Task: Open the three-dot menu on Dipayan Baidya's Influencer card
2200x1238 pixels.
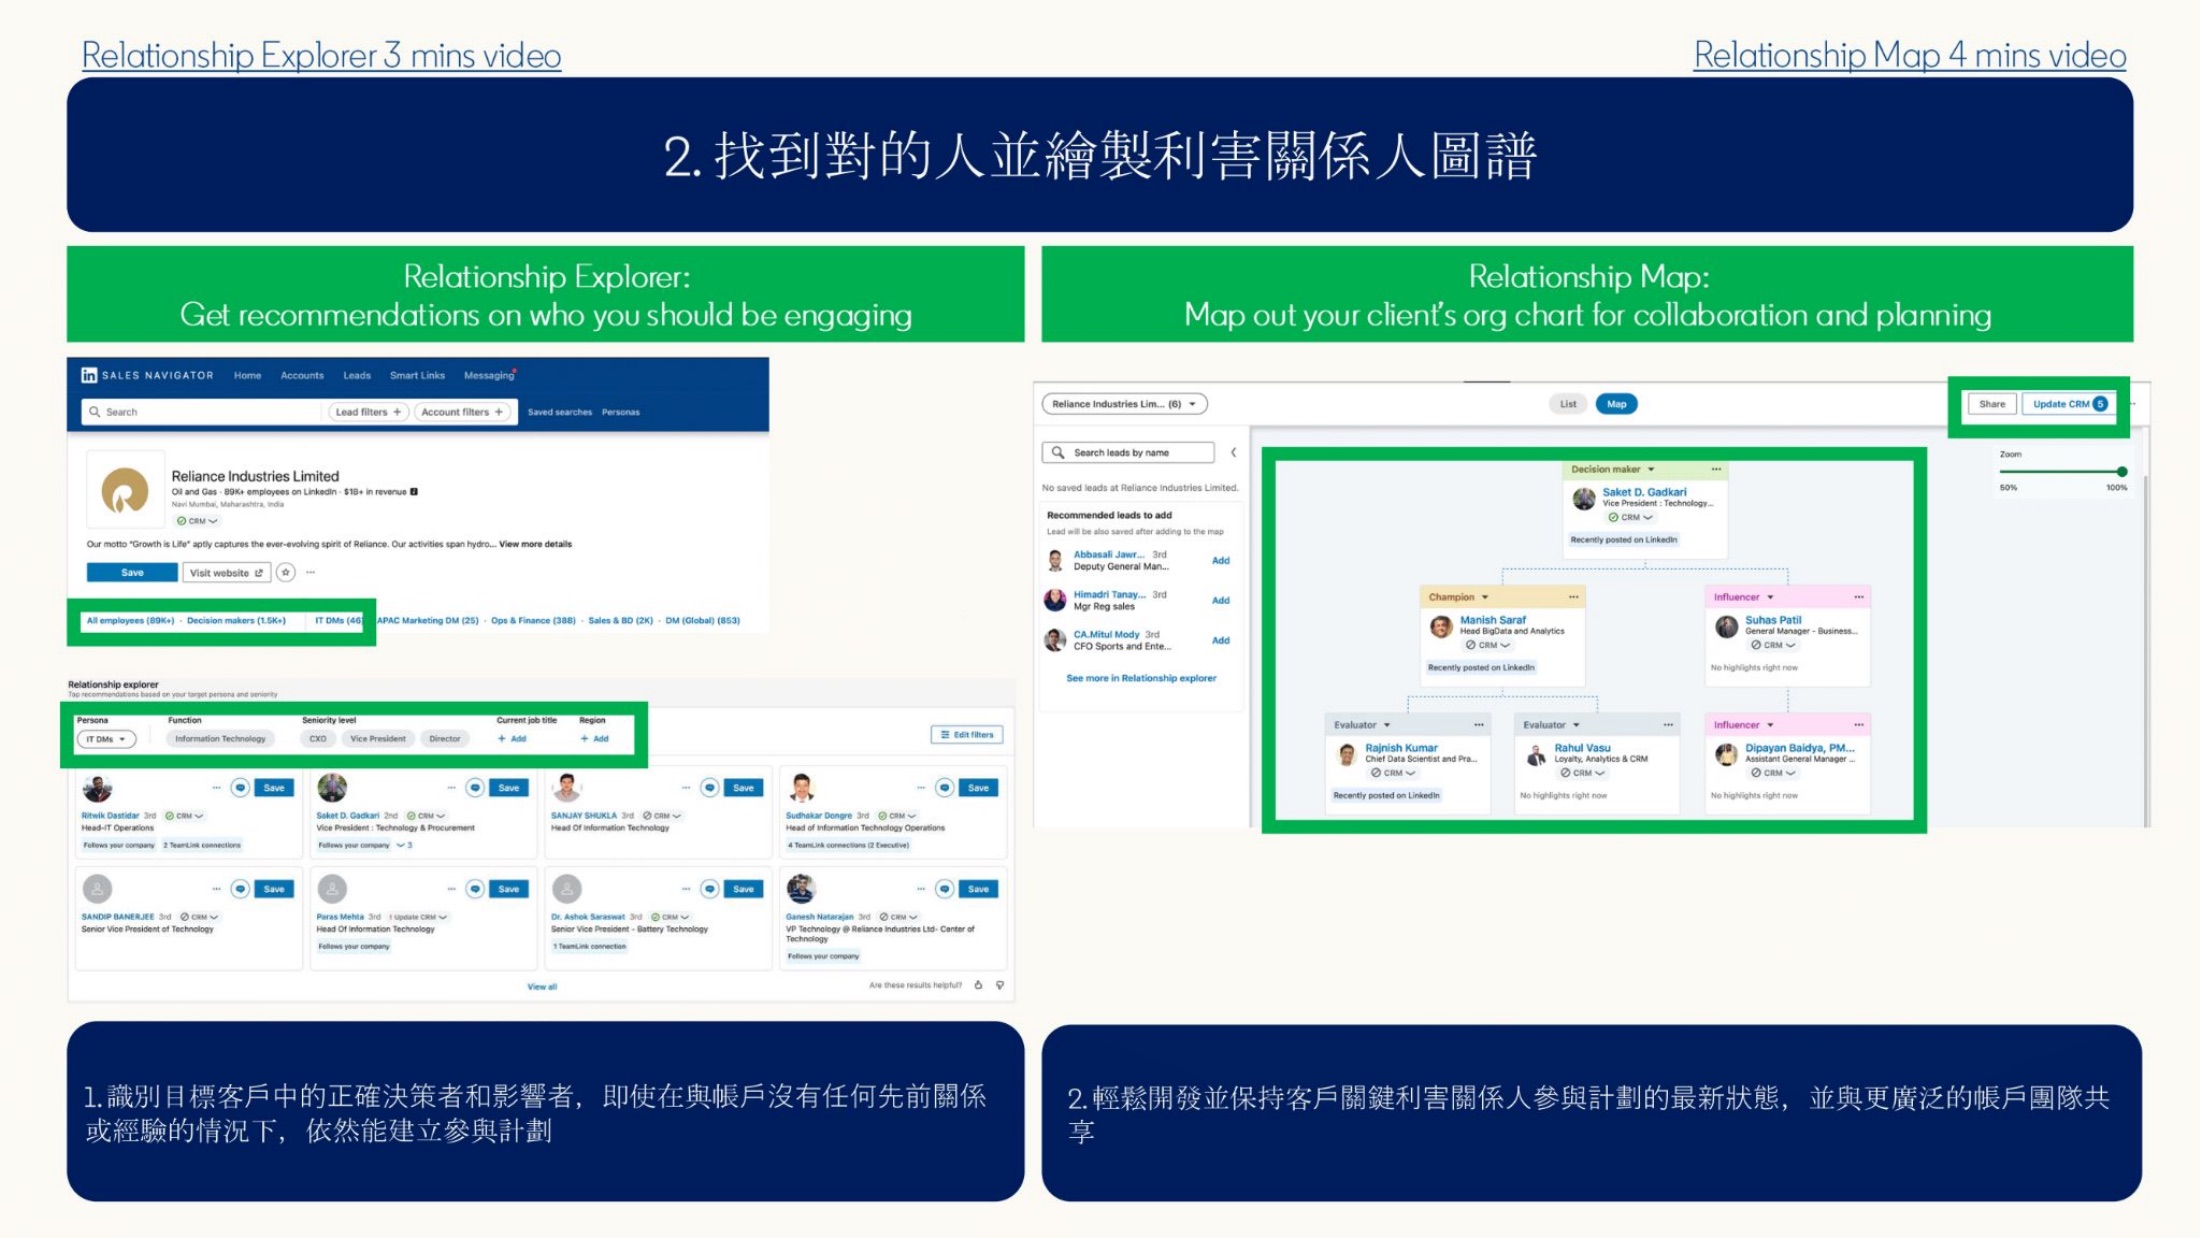Action: 1858,725
